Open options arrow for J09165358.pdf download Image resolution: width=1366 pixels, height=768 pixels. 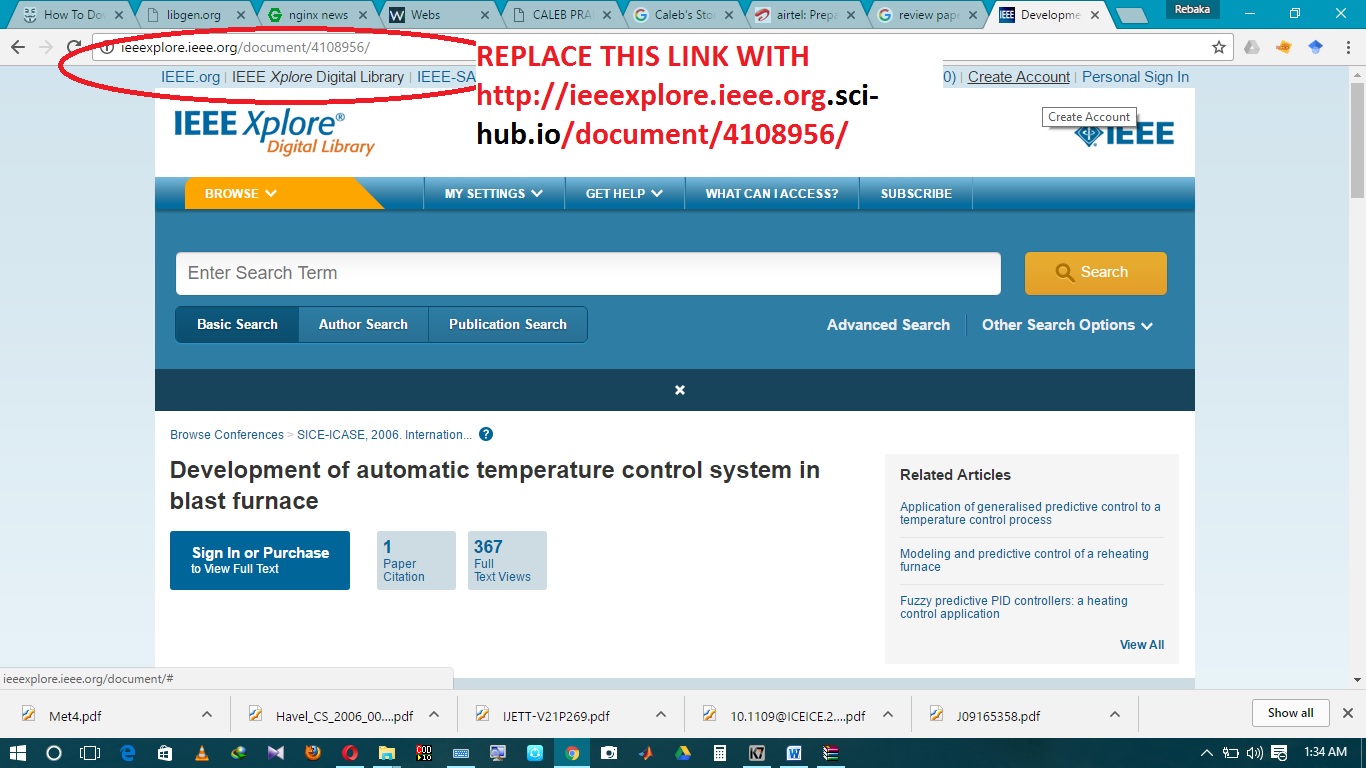(1115, 714)
